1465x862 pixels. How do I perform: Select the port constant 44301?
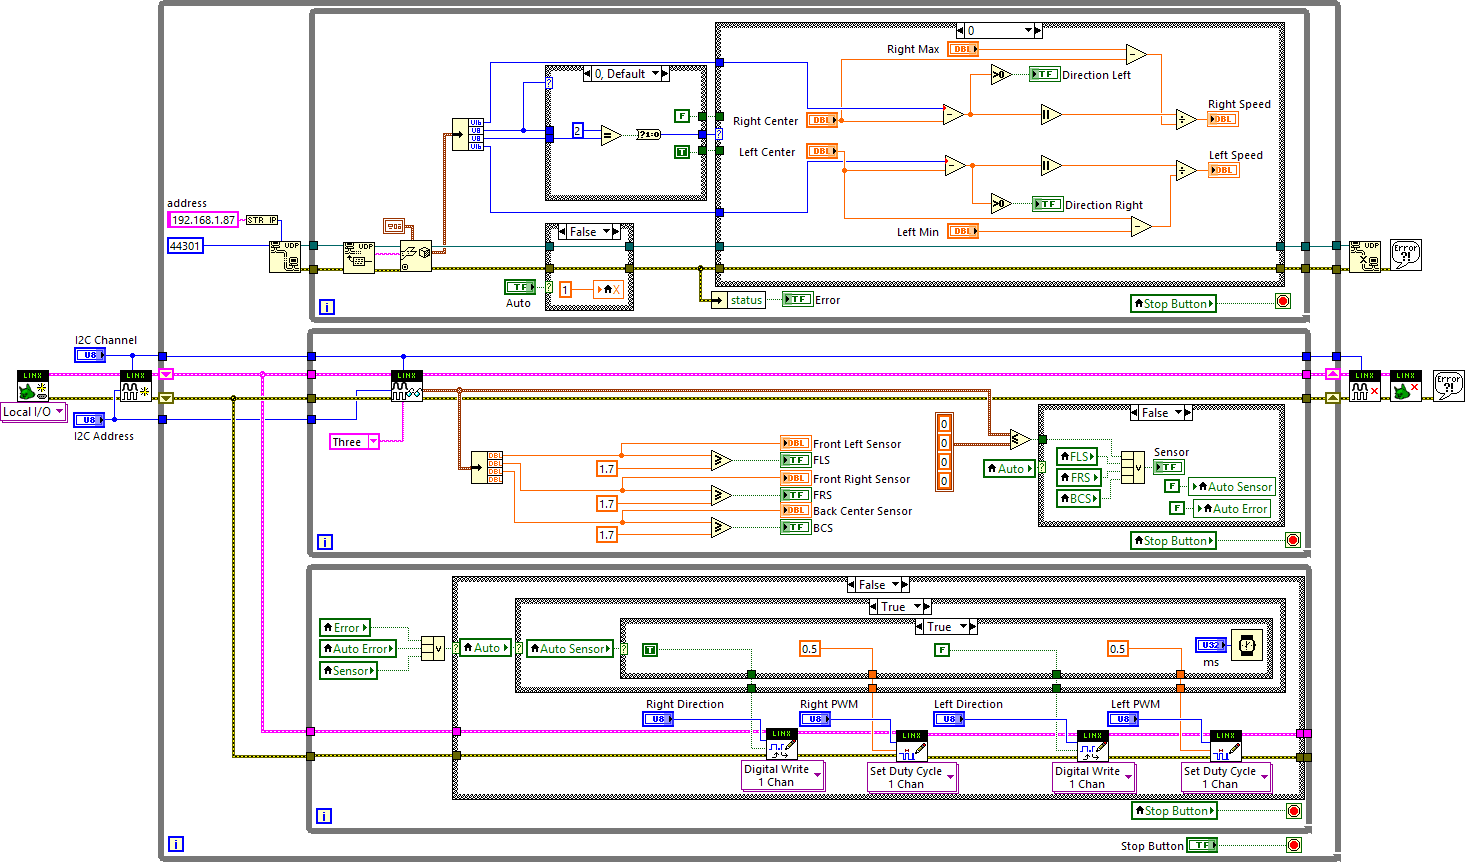coord(185,246)
